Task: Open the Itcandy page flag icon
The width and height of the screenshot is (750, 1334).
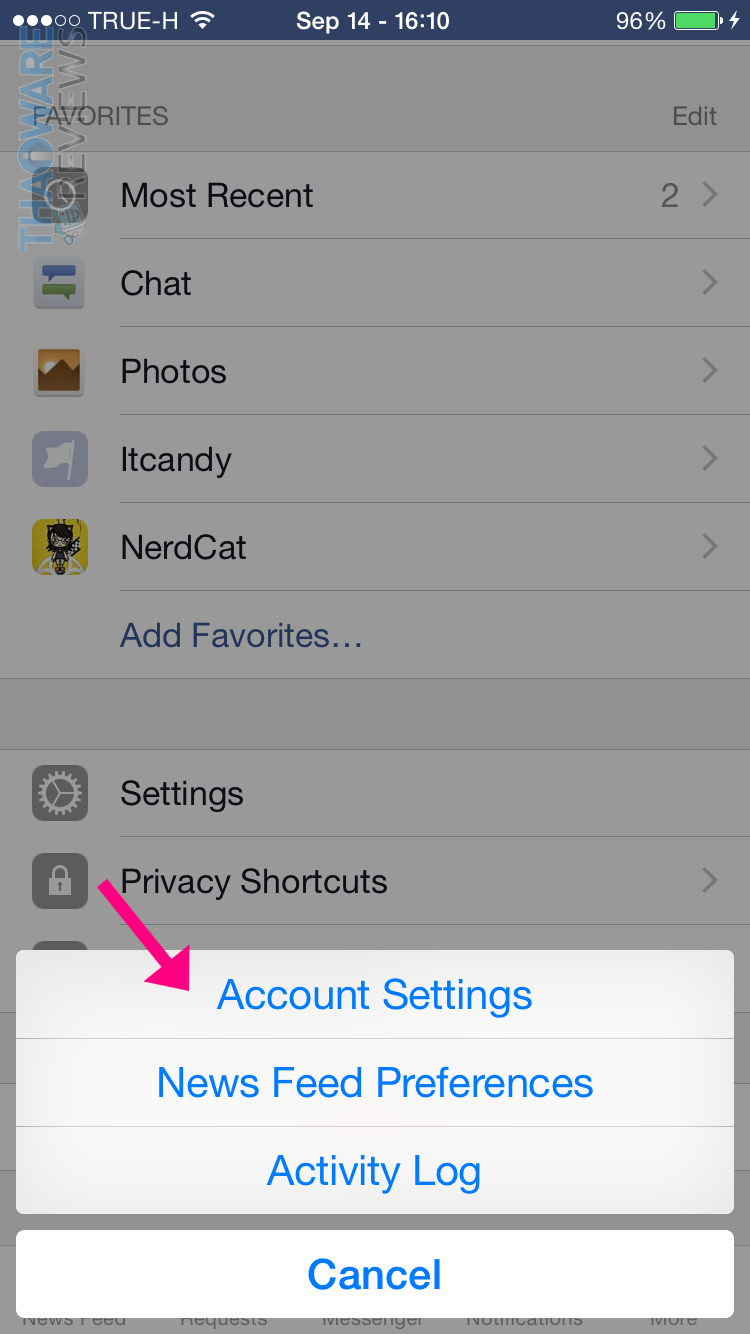Action: (60, 459)
